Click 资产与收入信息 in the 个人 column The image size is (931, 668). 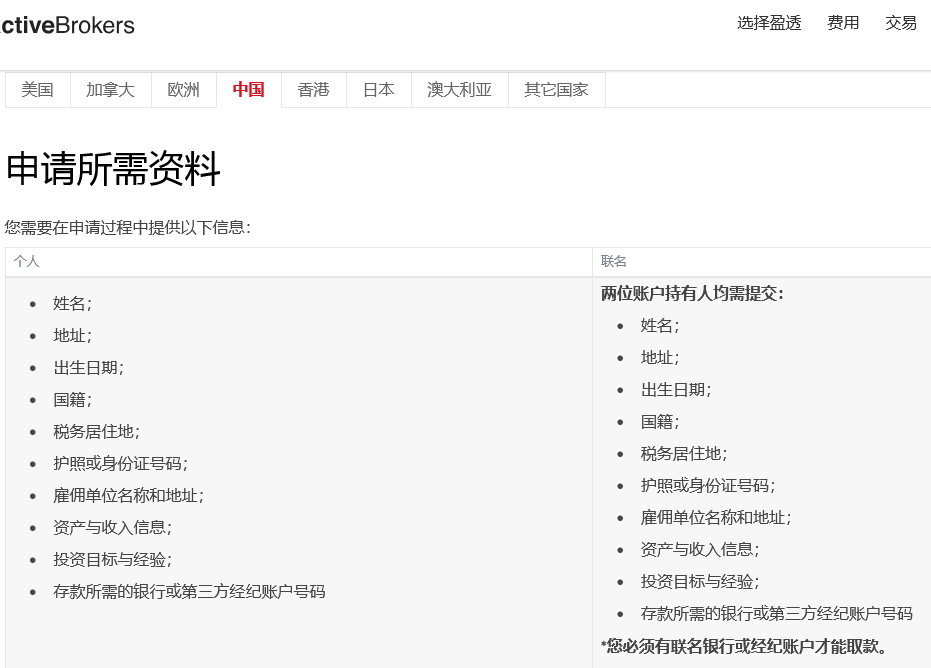pyautogui.click(x=112, y=528)
